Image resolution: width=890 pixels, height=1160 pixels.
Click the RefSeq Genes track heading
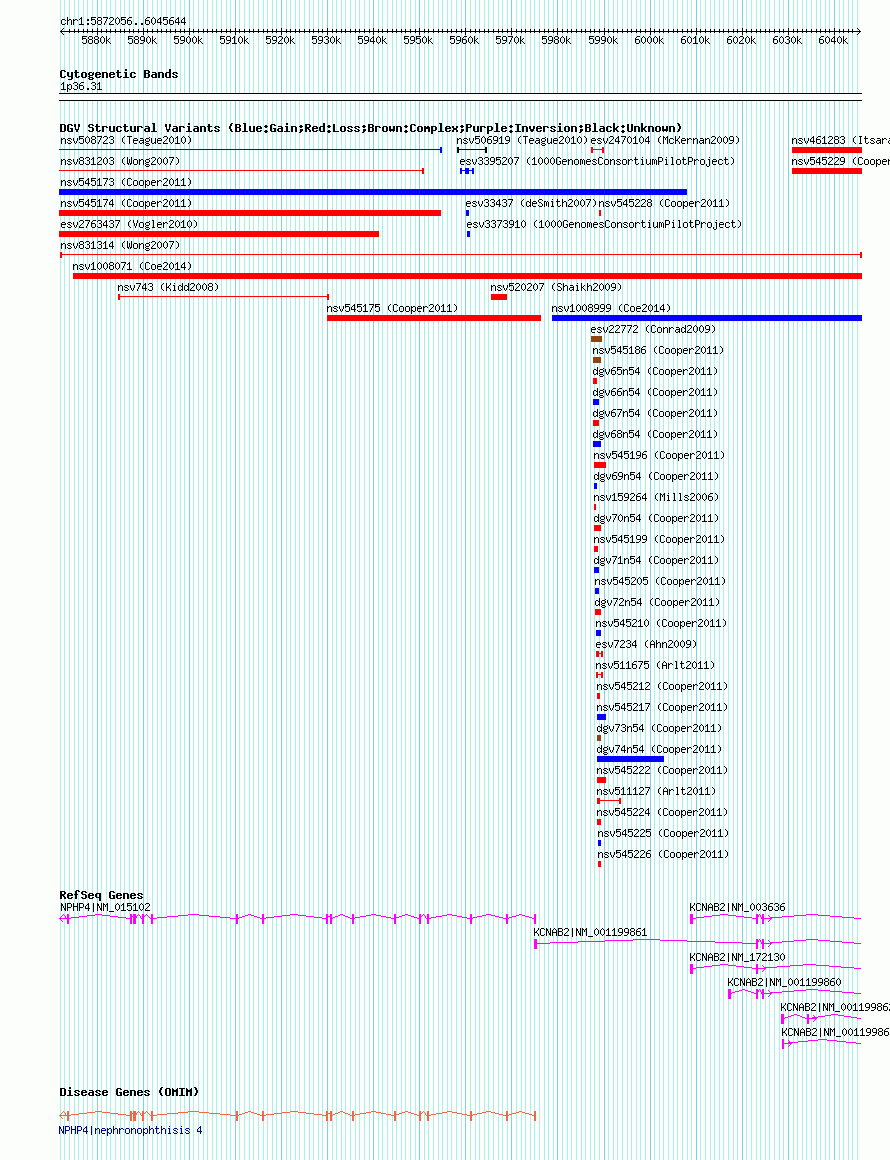click(101, 895)
